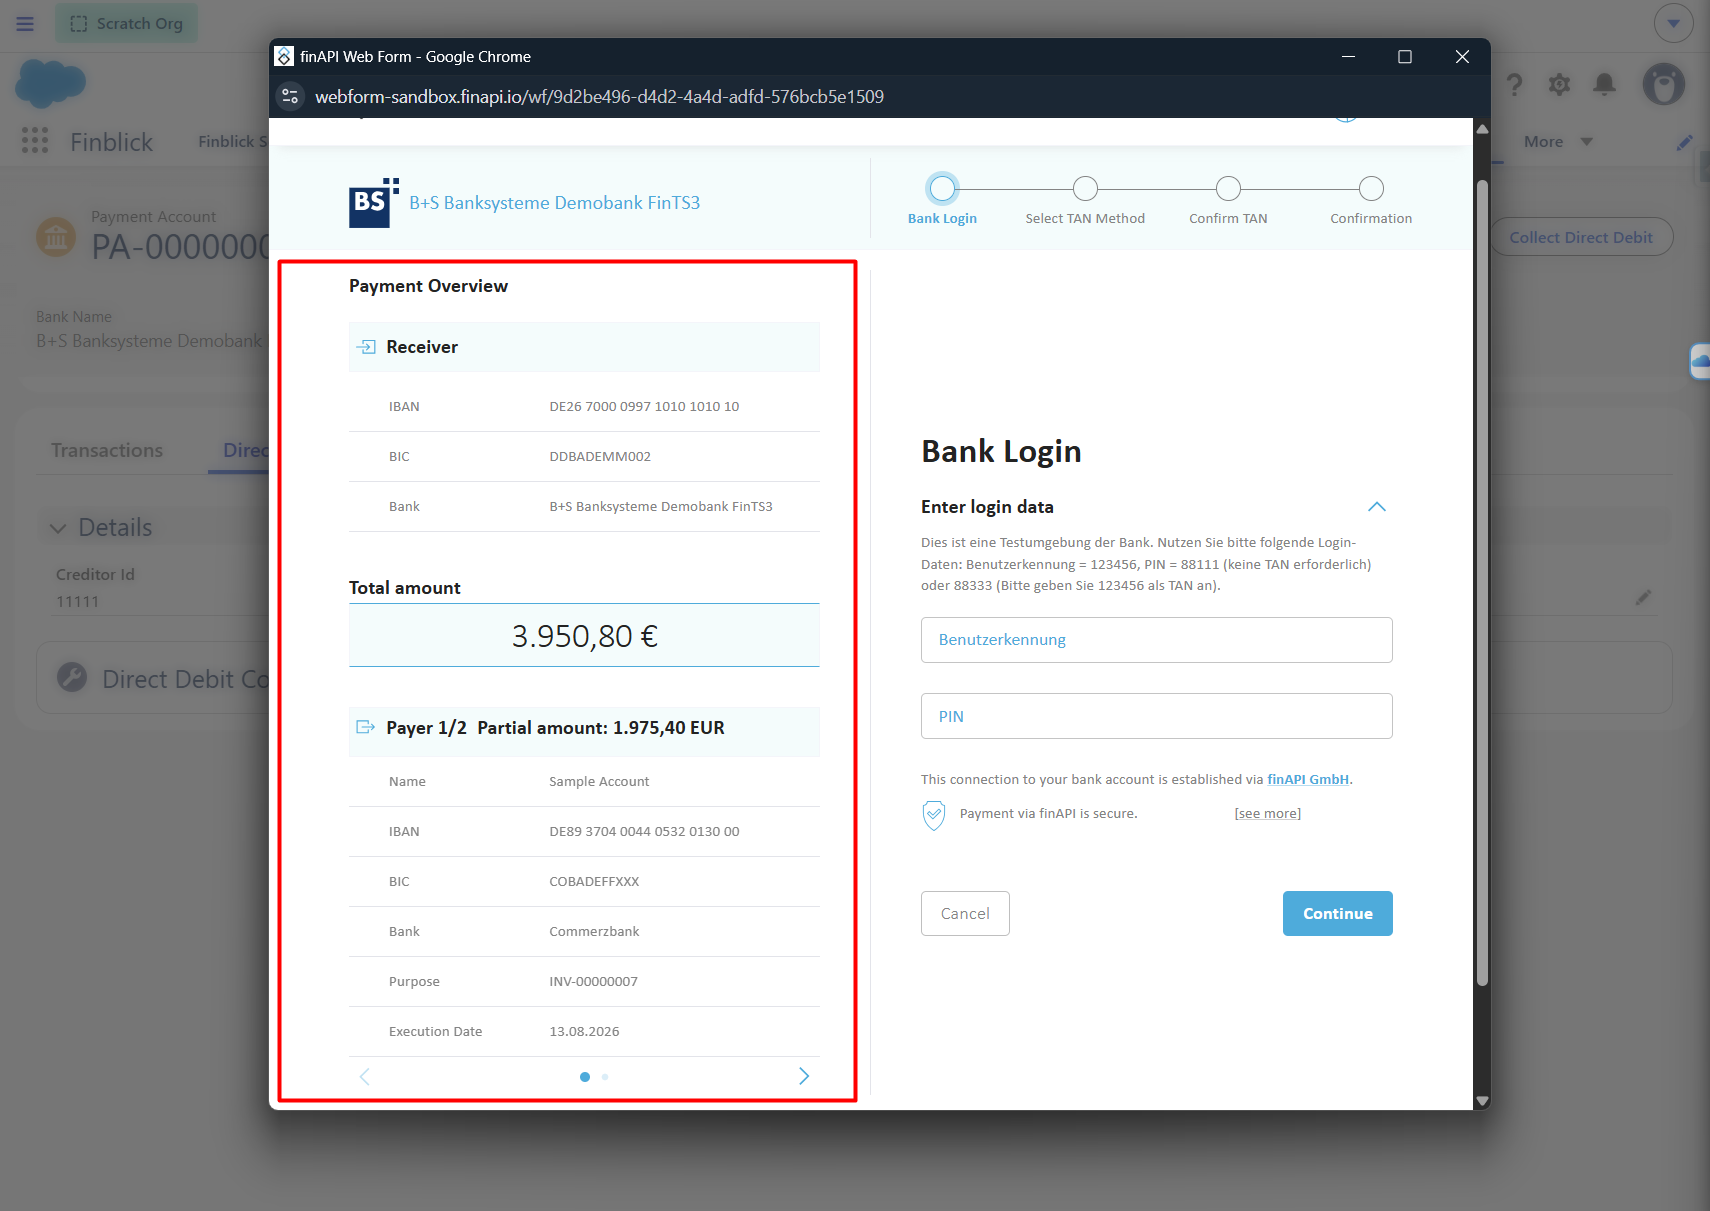The image size is (1710, 1211).
Task: Click the Salesforce cloud logo
Action: click(x=50, y=83)
